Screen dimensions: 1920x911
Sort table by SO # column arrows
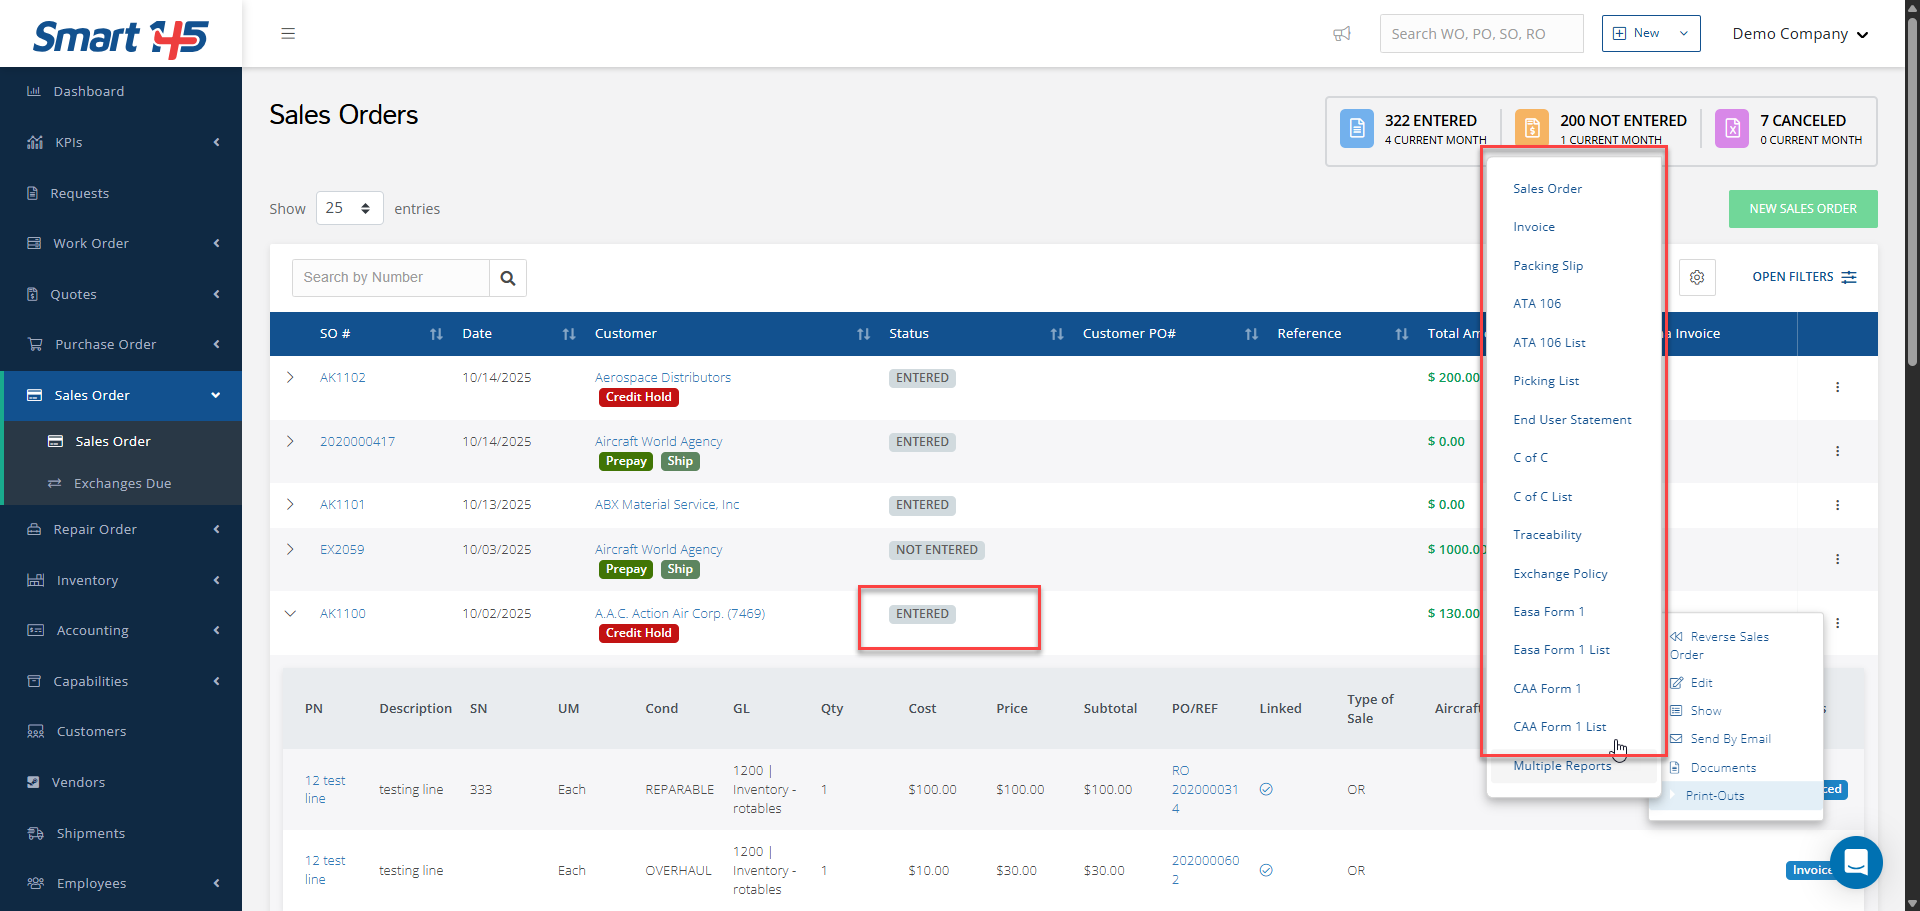point(436,334)
